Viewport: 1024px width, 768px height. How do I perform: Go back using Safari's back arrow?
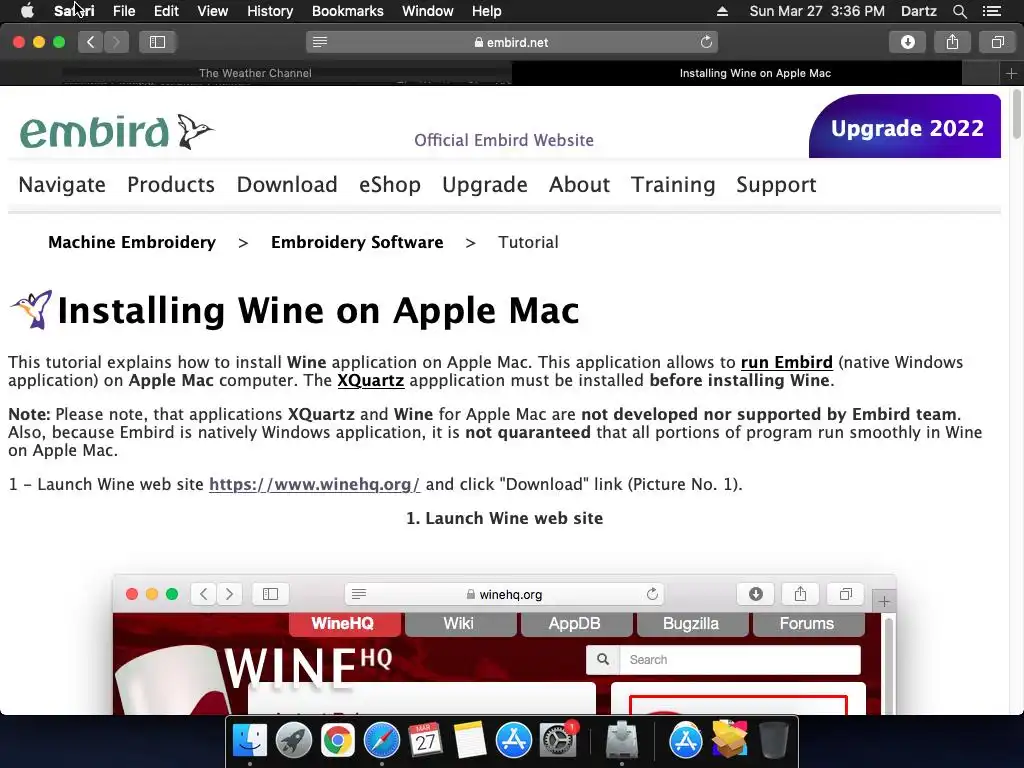click(91, 42)
